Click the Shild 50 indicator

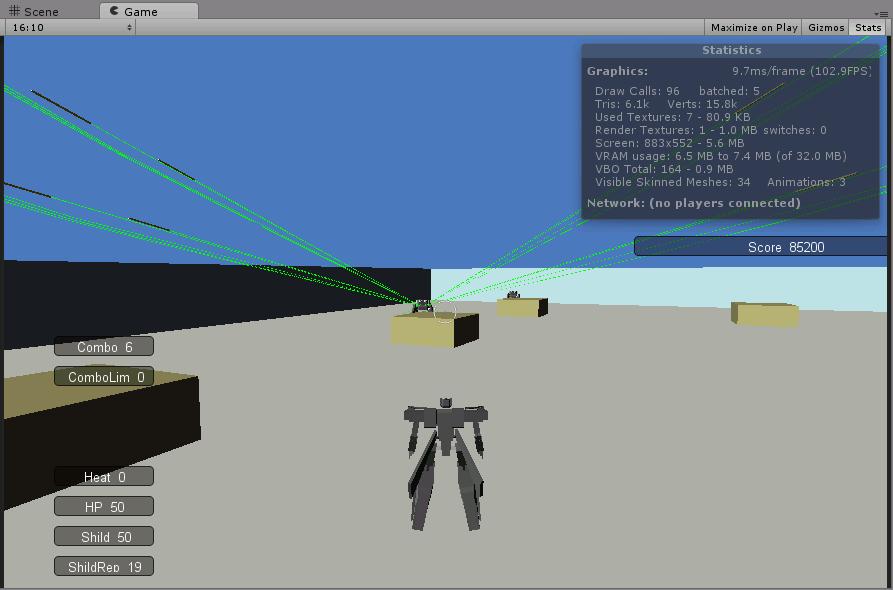(104, 536)
